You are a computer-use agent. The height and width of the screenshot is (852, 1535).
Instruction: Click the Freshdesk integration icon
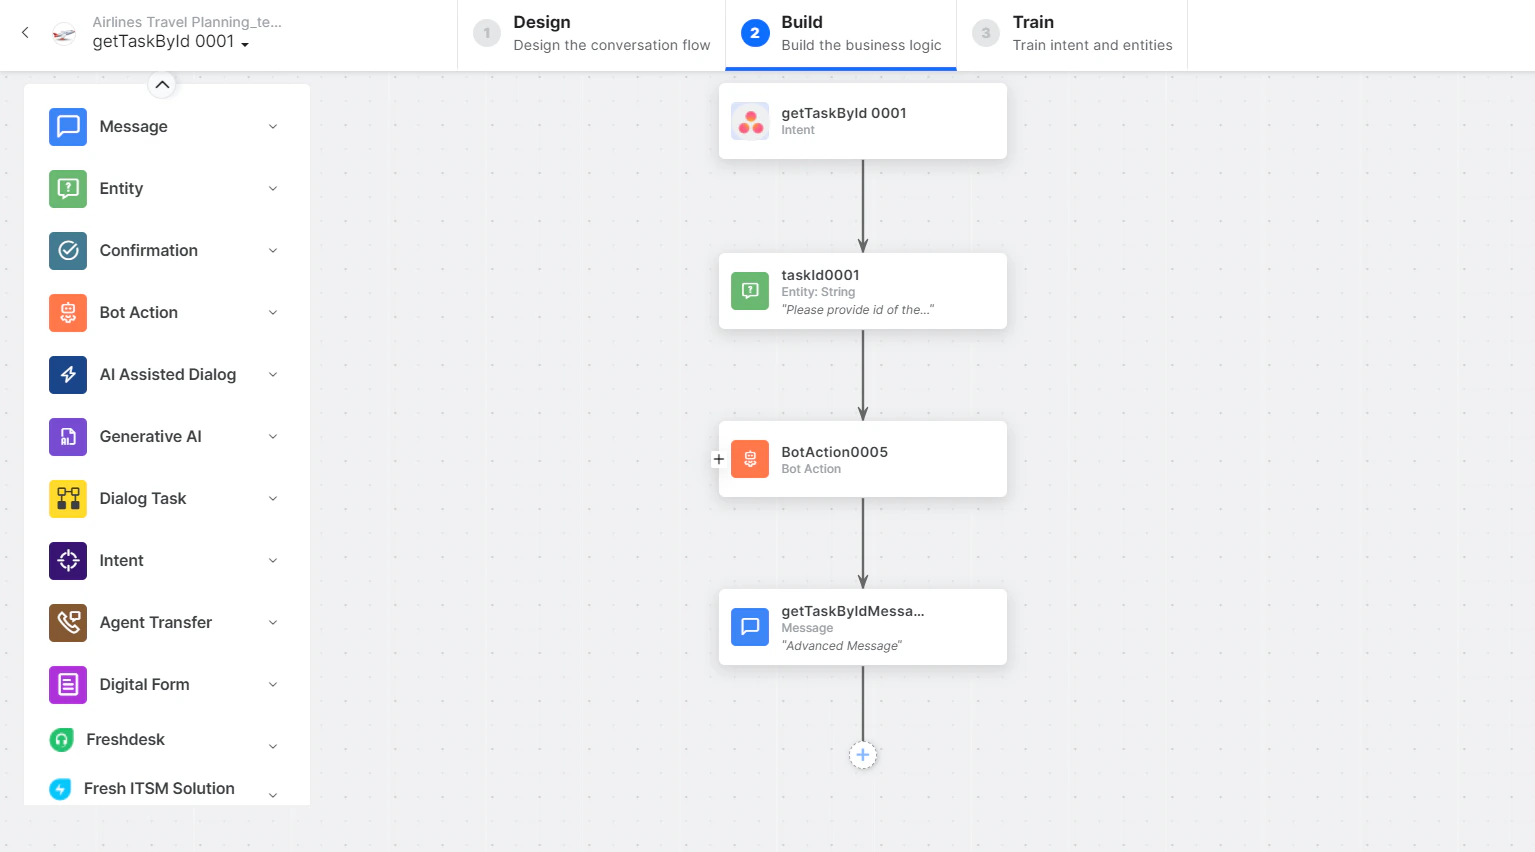coord(62,739)
